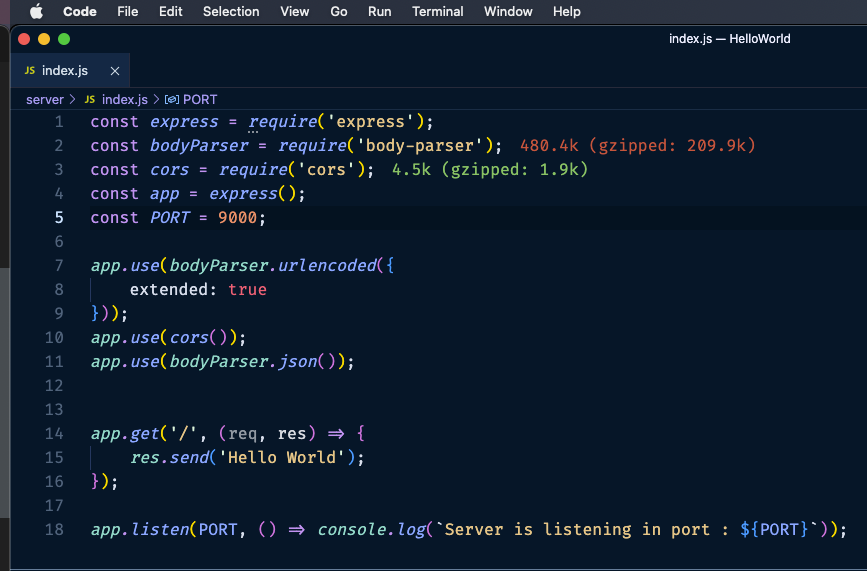Open the View menu

coord(295,12)
